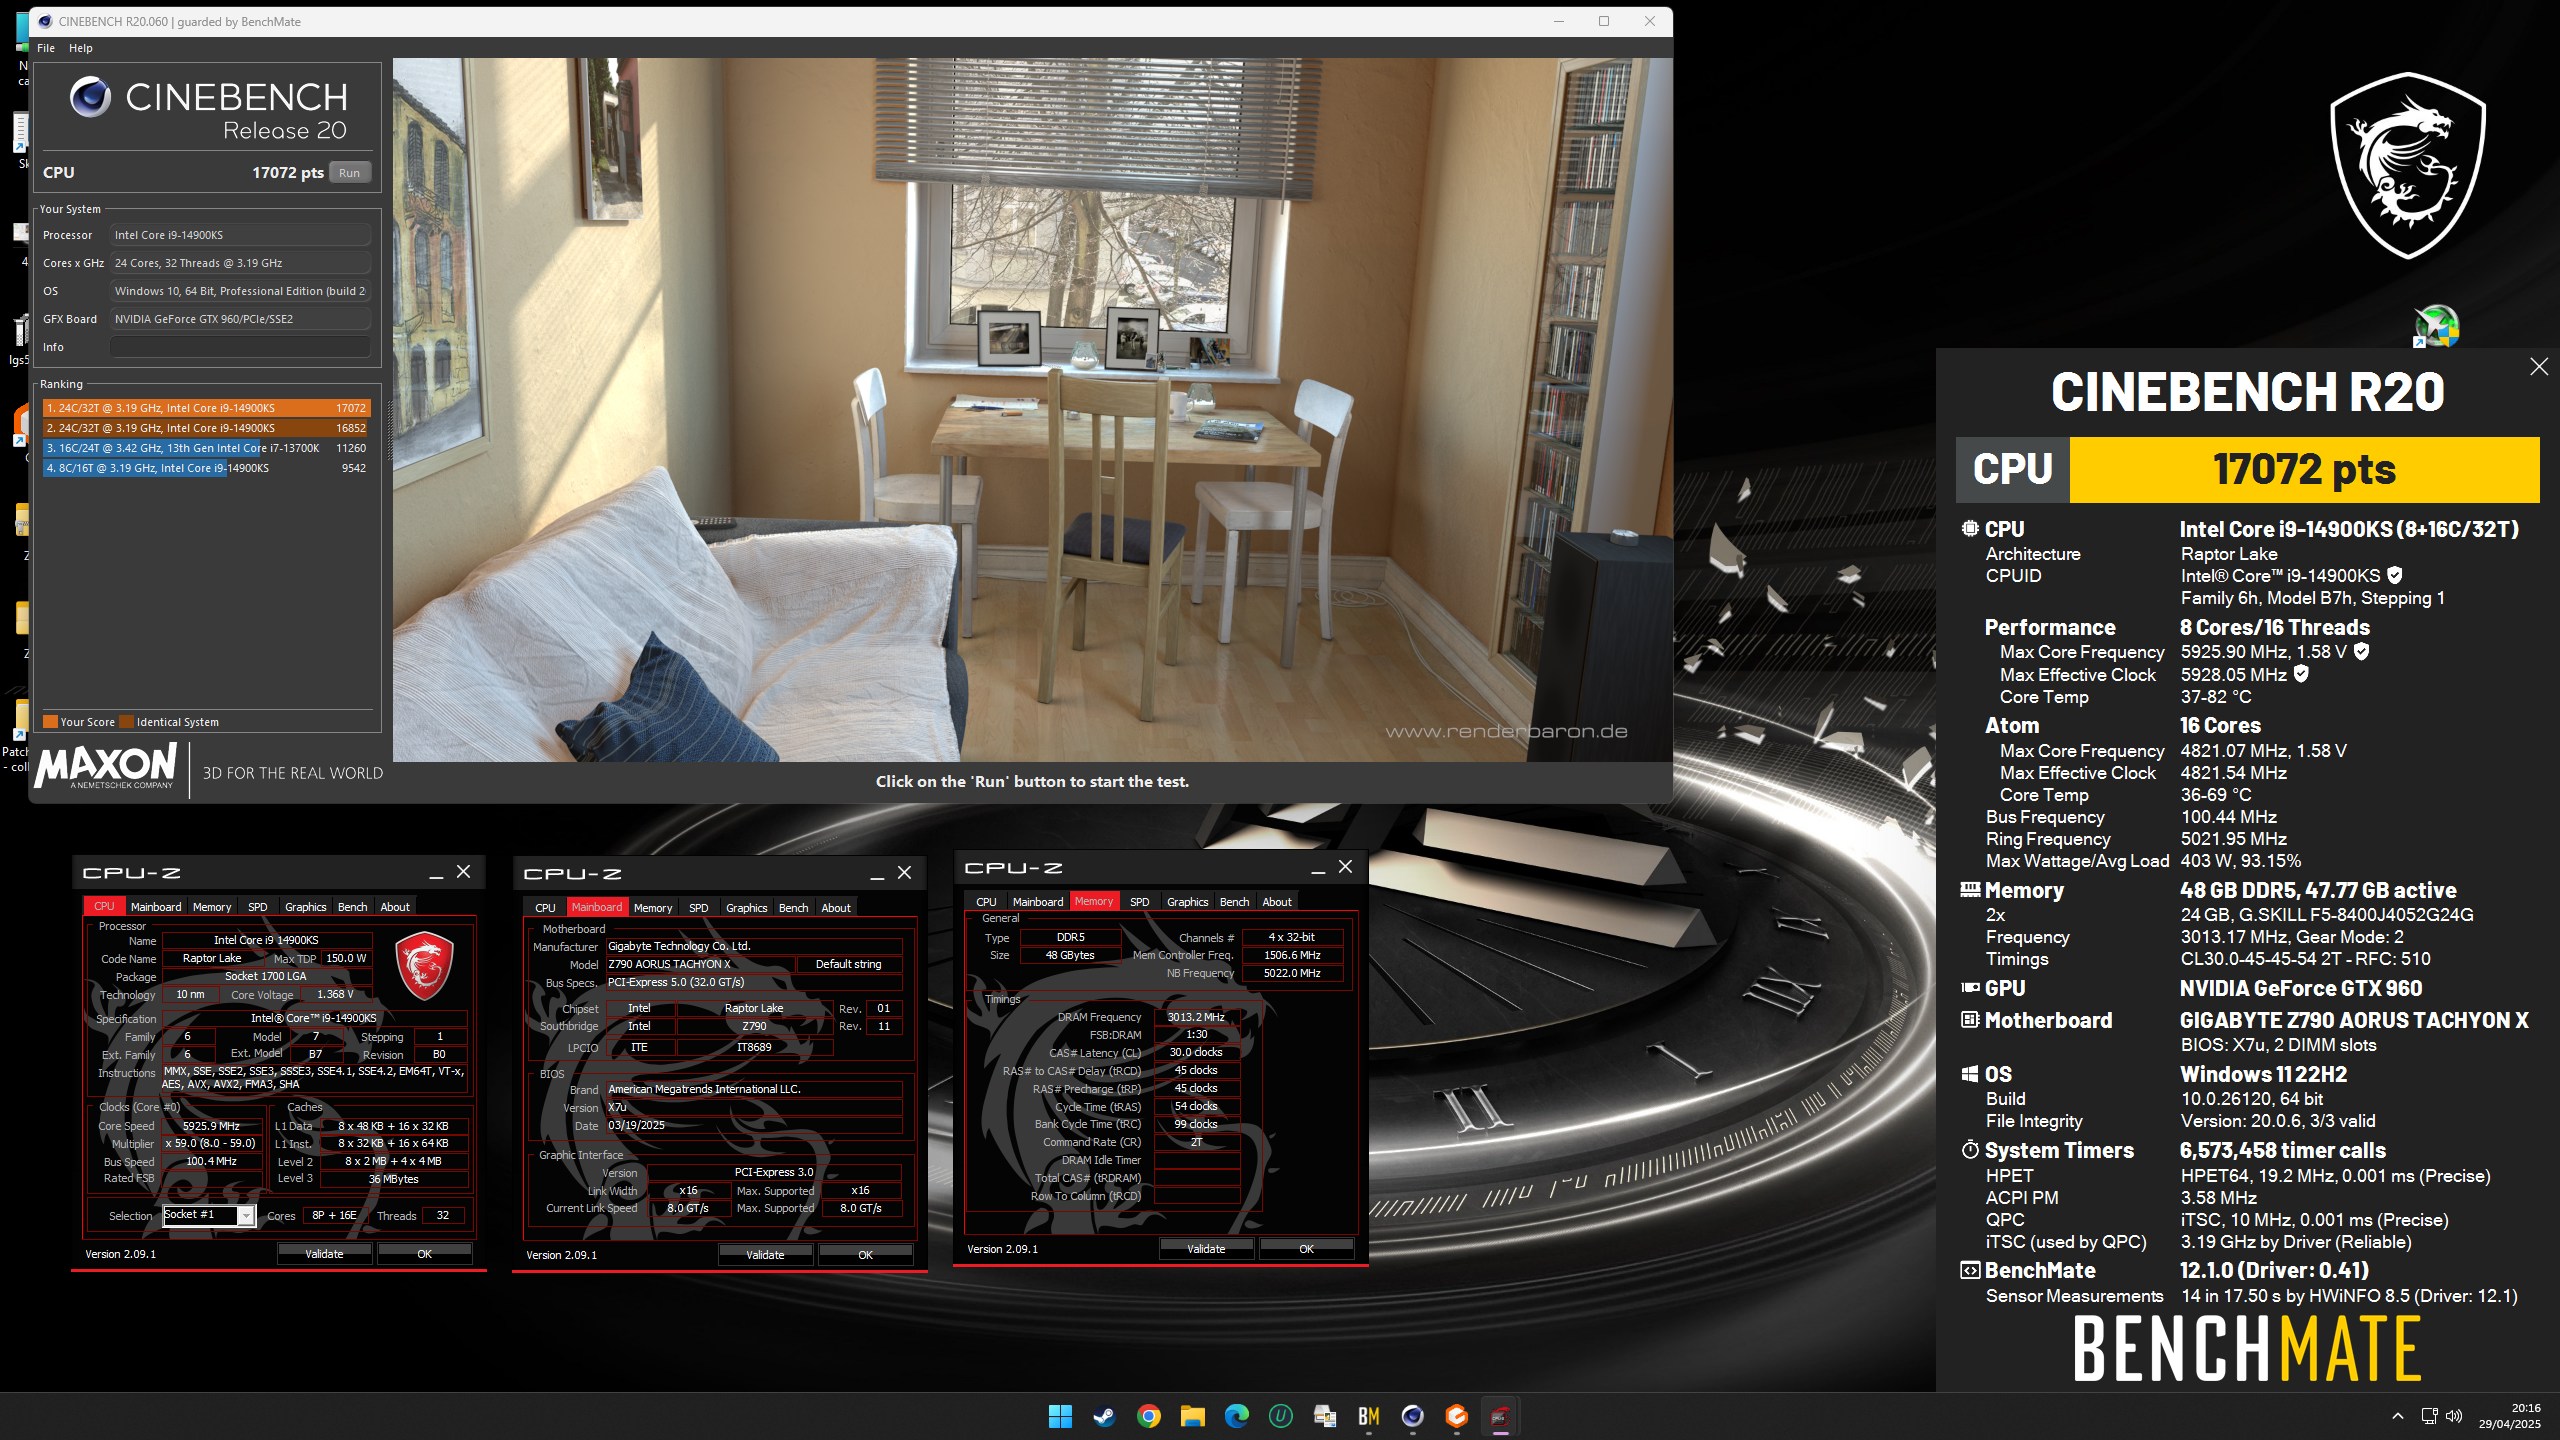The height and width of the screenshot is (1440, 2560).
Task: Click OK in the right CPU-Z Memory window
Action: pos(1307,1249)
